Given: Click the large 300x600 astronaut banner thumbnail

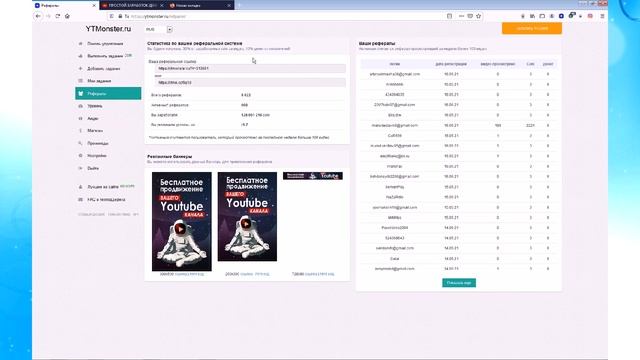Looking at the screenshot, I should click(x=182, y=221).
